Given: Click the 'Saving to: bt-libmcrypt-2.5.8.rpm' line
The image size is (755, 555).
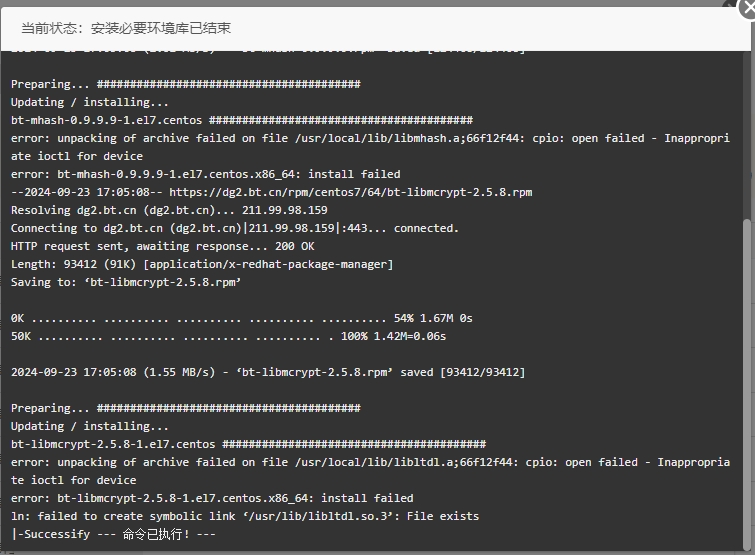Looking at the screenshot, I should [126, 282].
